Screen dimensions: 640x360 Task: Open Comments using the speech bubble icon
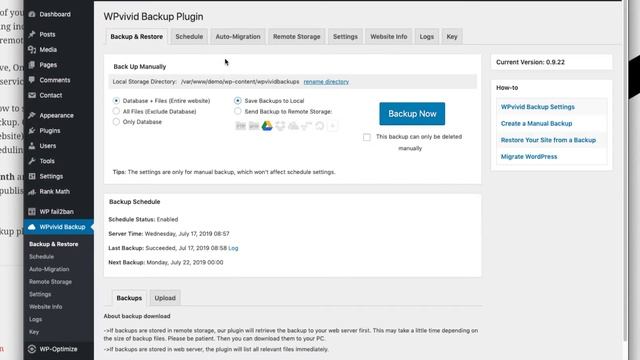pos(32,80)
